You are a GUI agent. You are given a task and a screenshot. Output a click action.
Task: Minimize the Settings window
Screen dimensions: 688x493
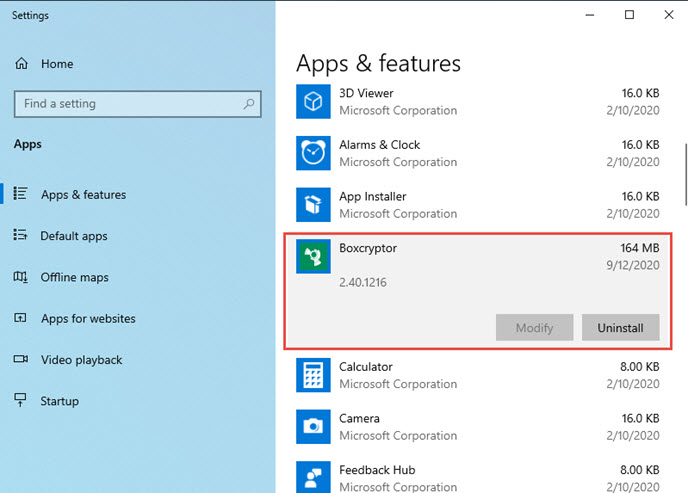pyautogui.click(x=590, y=15)
